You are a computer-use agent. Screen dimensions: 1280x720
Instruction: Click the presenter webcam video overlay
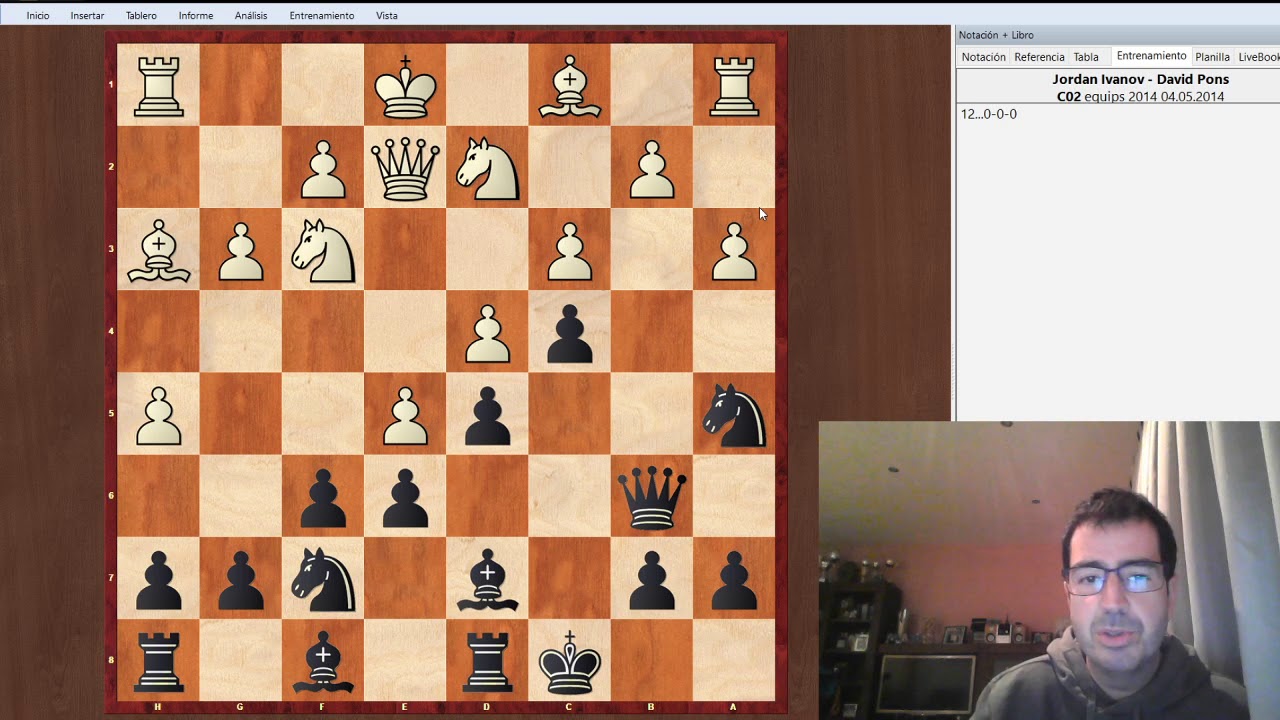(1049, 570)
